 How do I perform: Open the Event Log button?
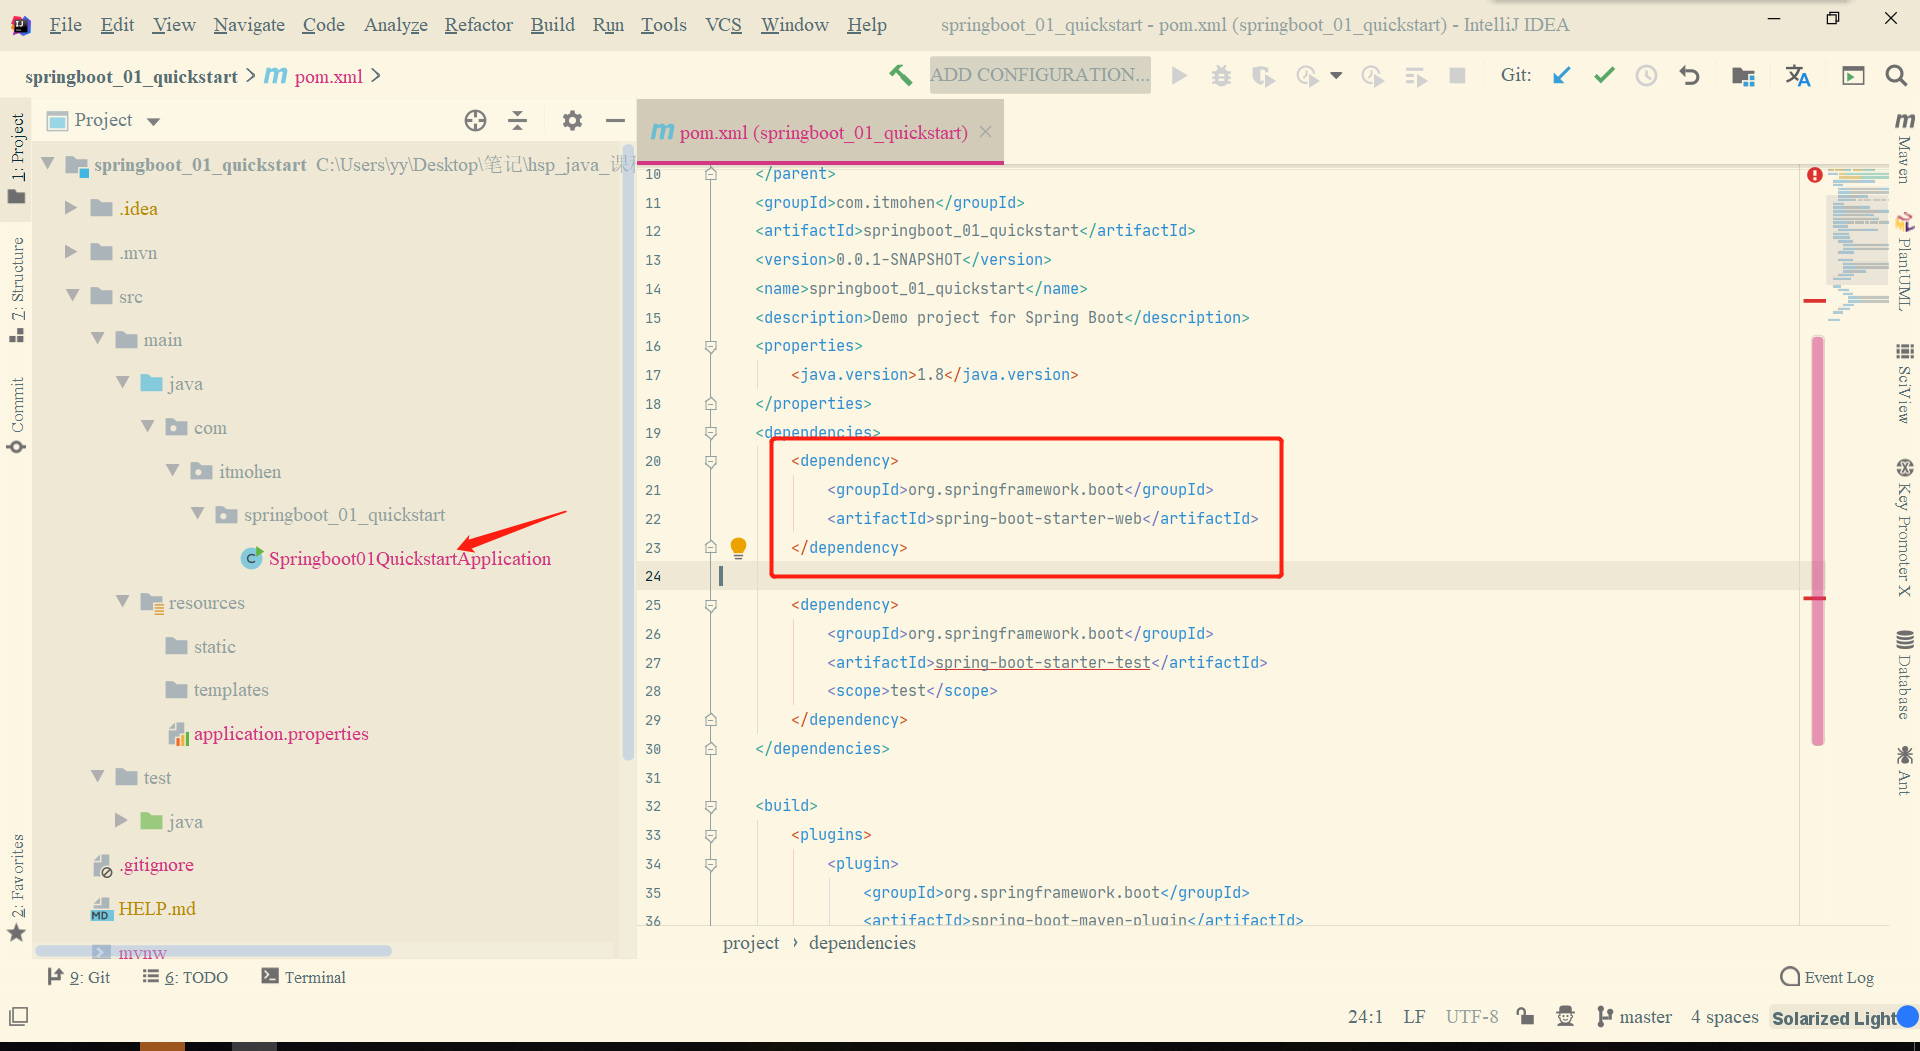pyautogui.click(x=1827, y=977)
